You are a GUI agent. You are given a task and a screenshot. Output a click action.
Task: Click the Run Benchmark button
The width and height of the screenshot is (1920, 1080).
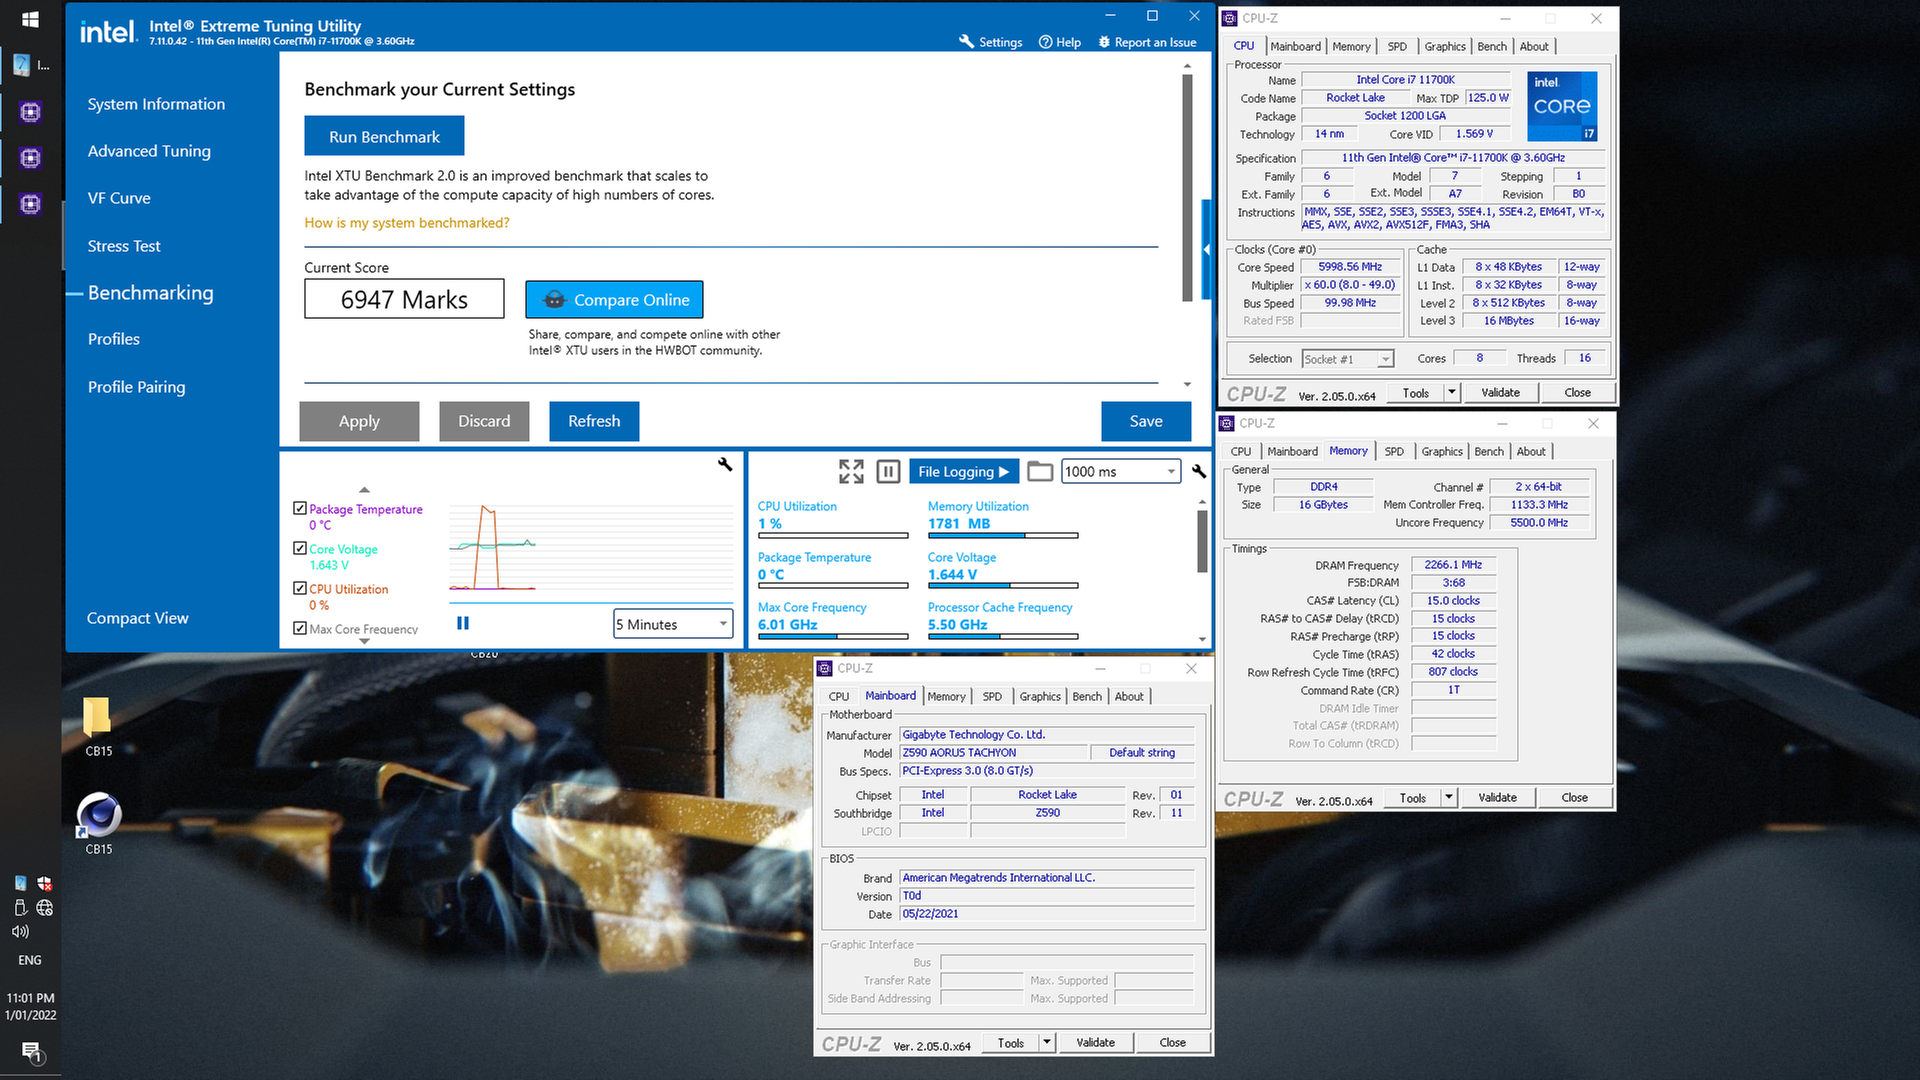point(384,136)
